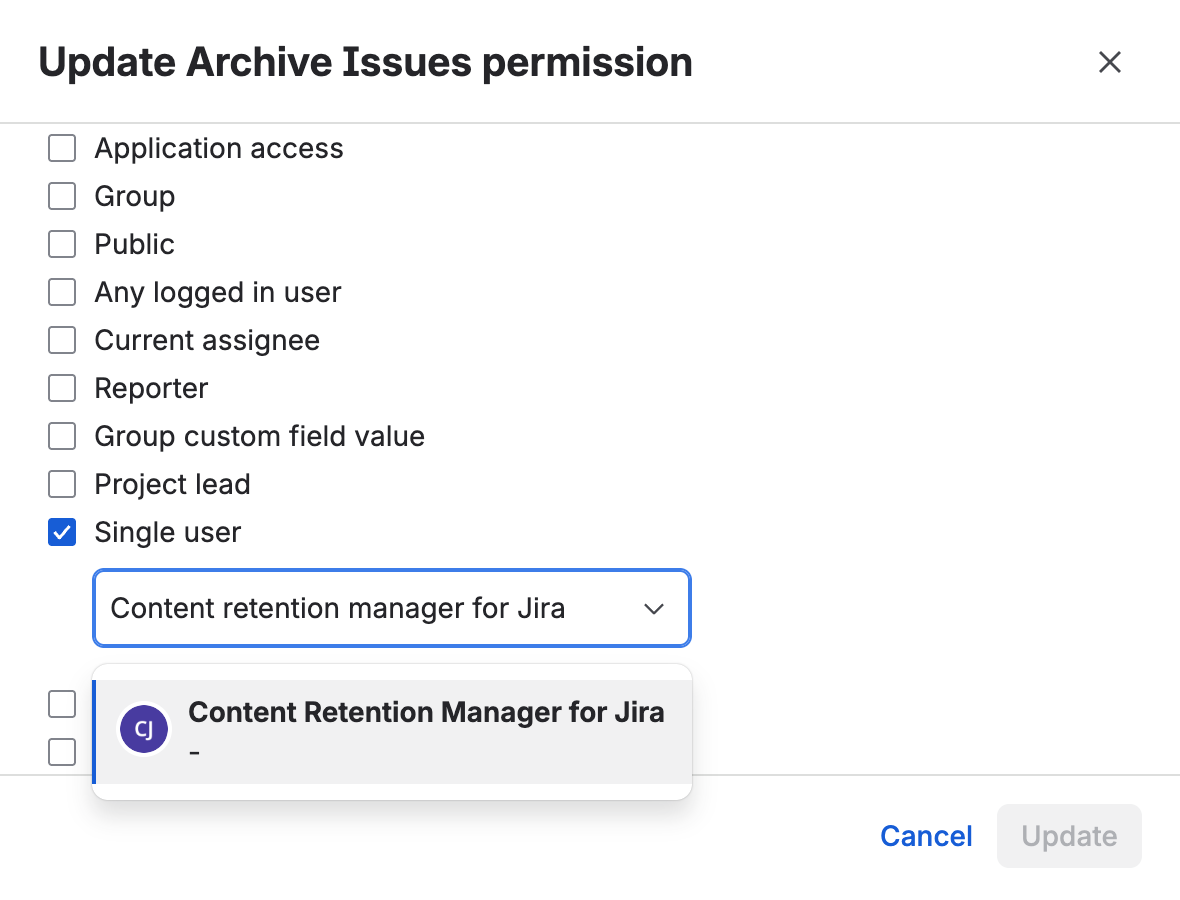This screenshot has height=900, width=1180.
Task: Check the Project lead checkbox
Action: click(x=62, y=485)
